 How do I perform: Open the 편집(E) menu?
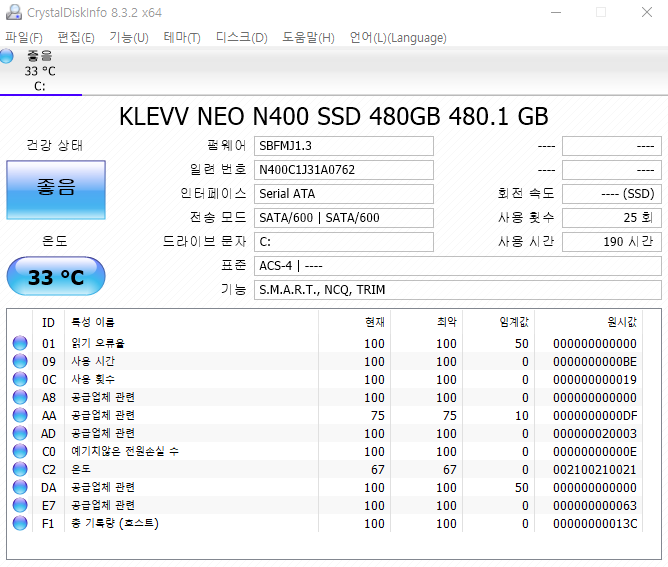76,37
